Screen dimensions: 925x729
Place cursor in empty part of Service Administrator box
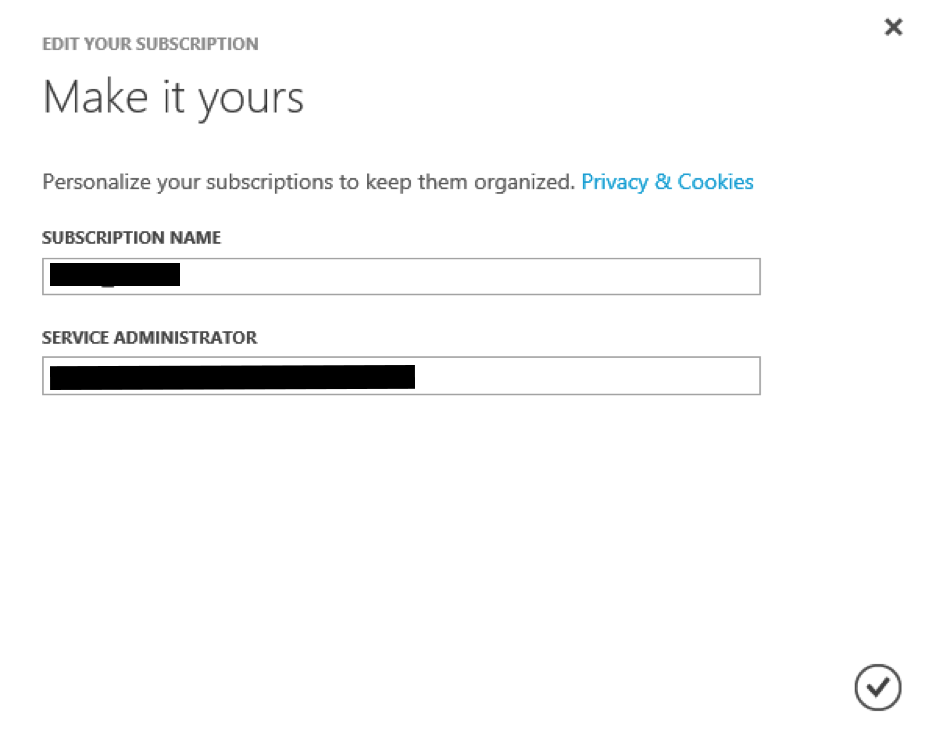click(x=588, y=376)
